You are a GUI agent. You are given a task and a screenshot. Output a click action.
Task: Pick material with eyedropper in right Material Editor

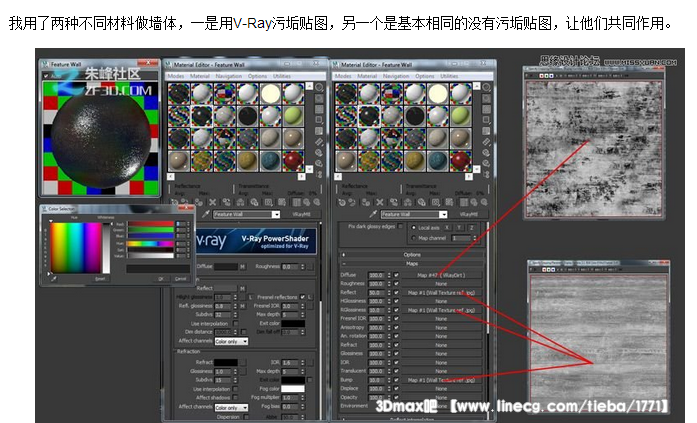point(373,214)
